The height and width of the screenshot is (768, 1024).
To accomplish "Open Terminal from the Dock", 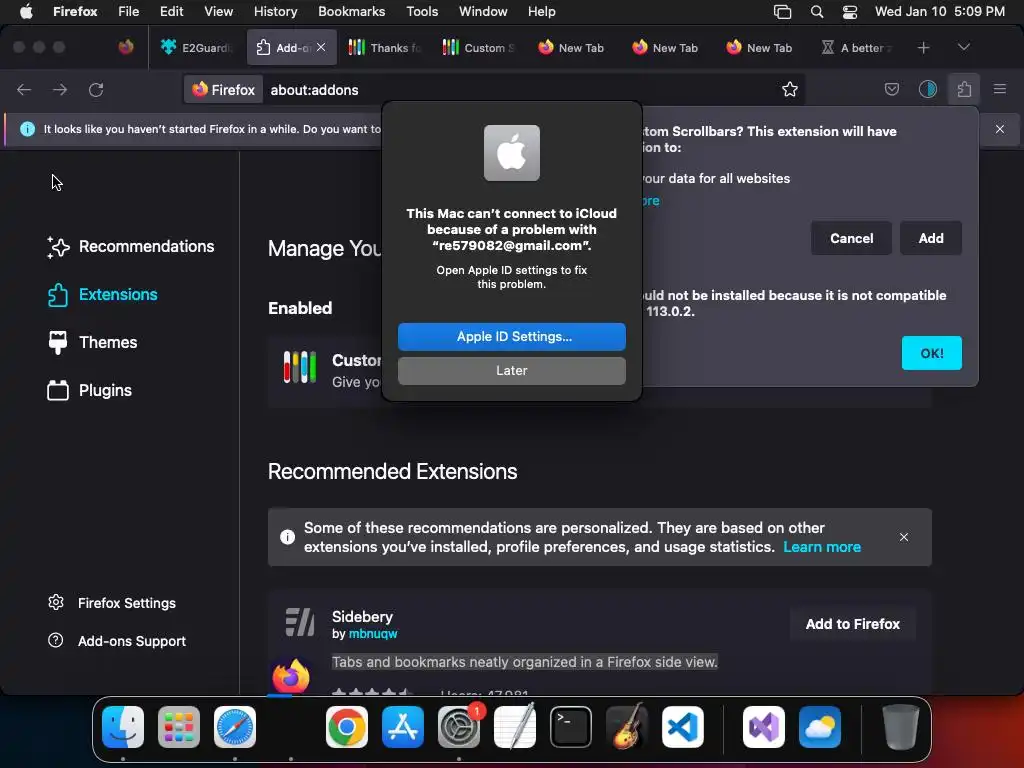I will (x=571, y=727).
